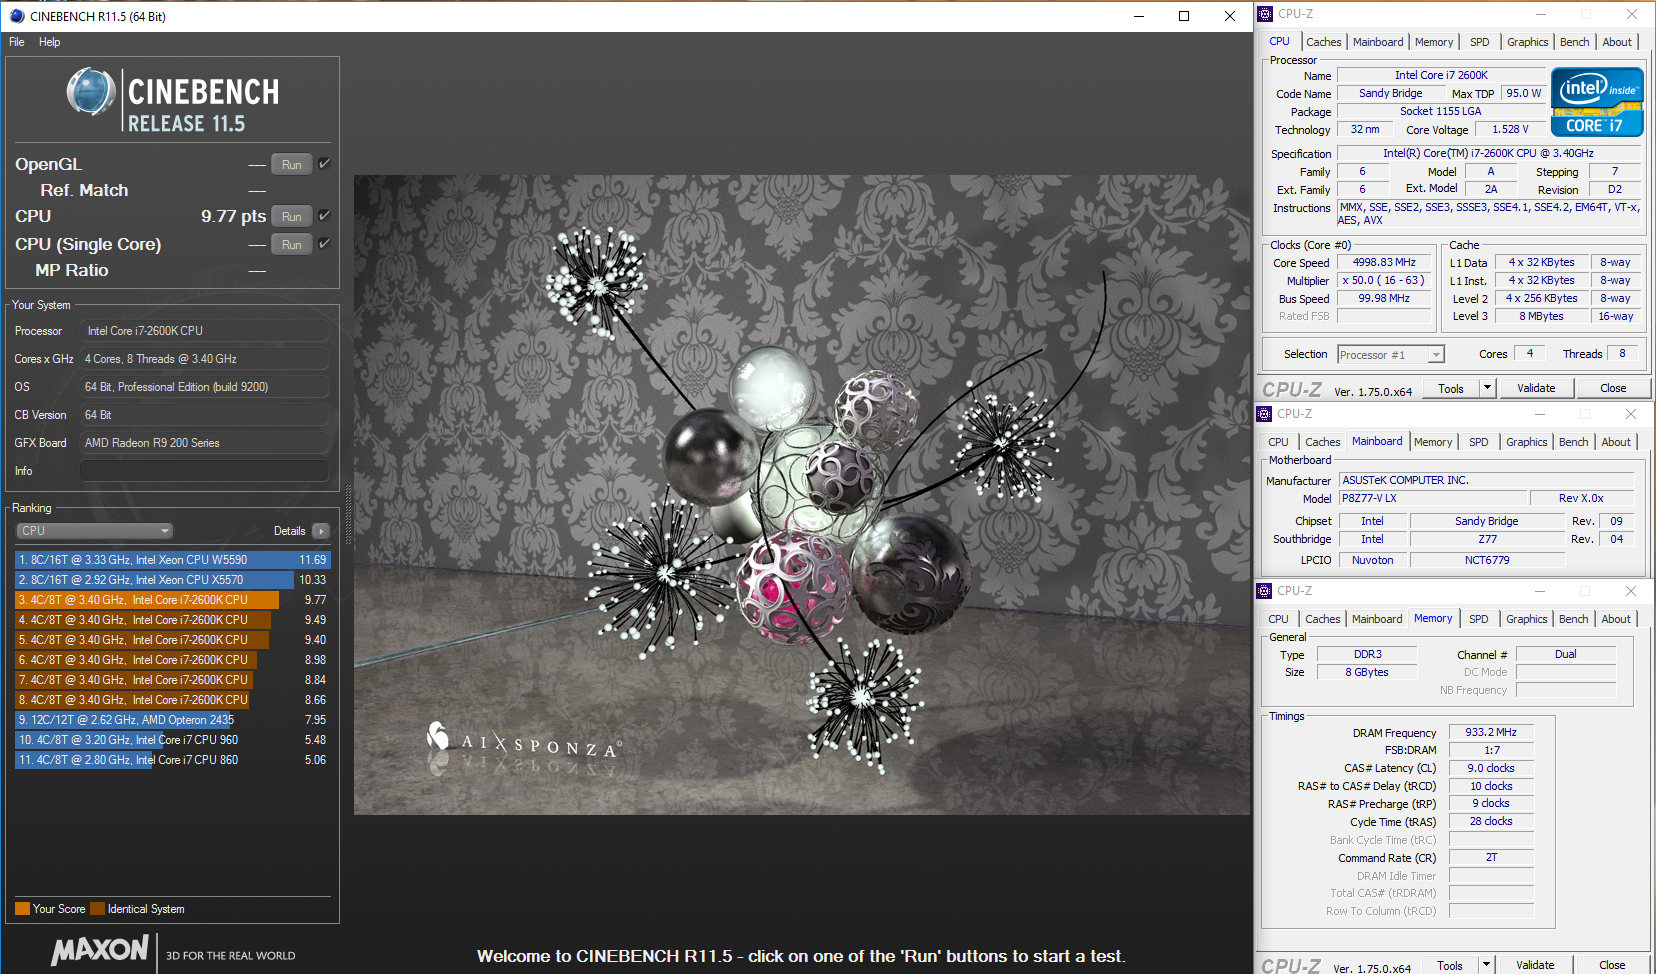Click the Your Score orange legend swatch
1656x974 pixels.
pos(22,909)
